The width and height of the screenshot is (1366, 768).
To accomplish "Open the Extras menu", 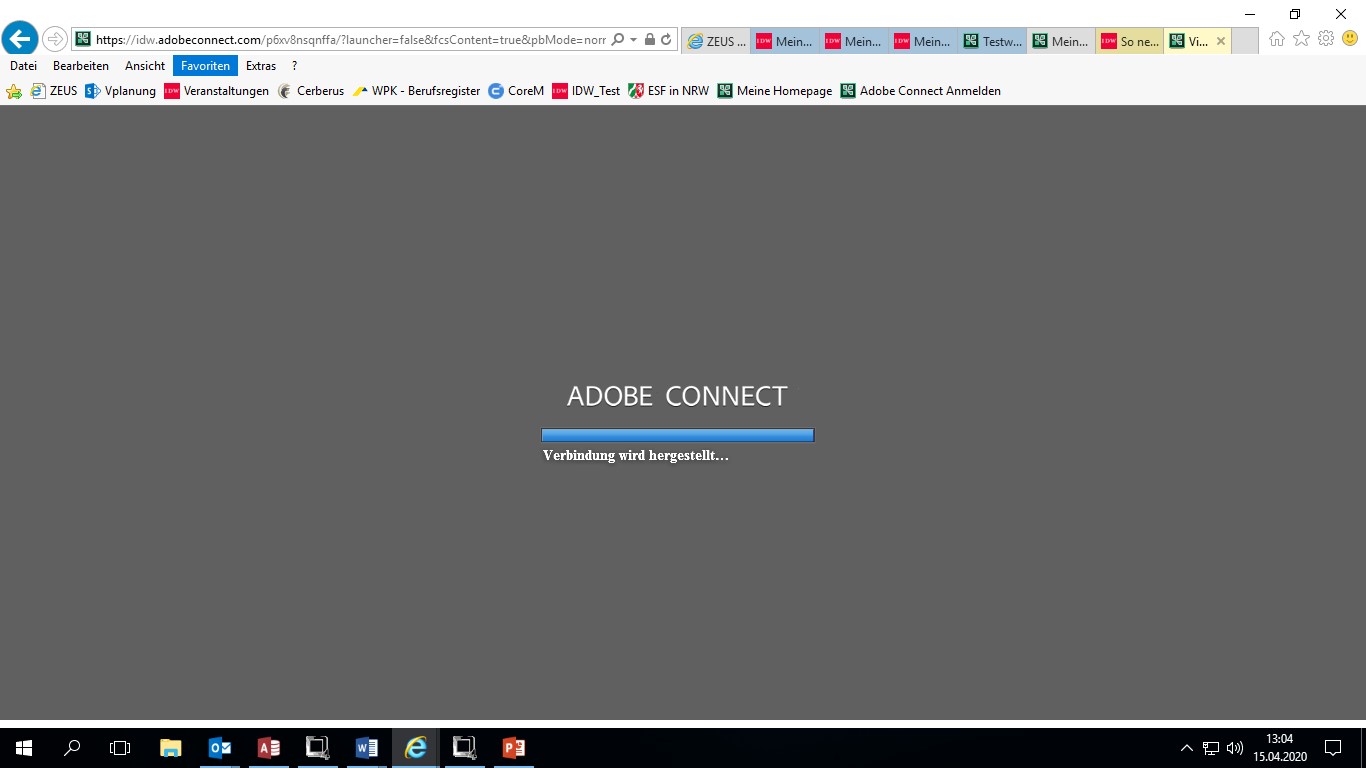I will [261, 66].
